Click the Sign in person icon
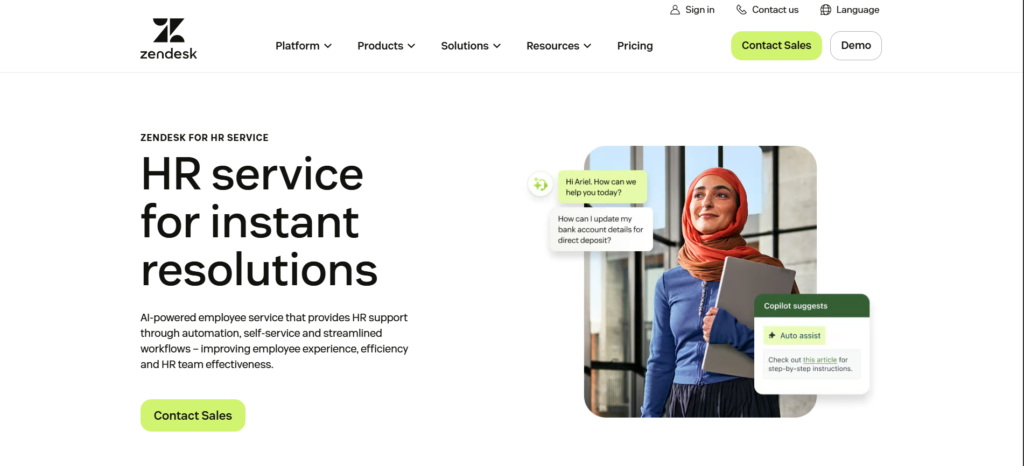This screenshot has width=1024, height=466. 675,10
